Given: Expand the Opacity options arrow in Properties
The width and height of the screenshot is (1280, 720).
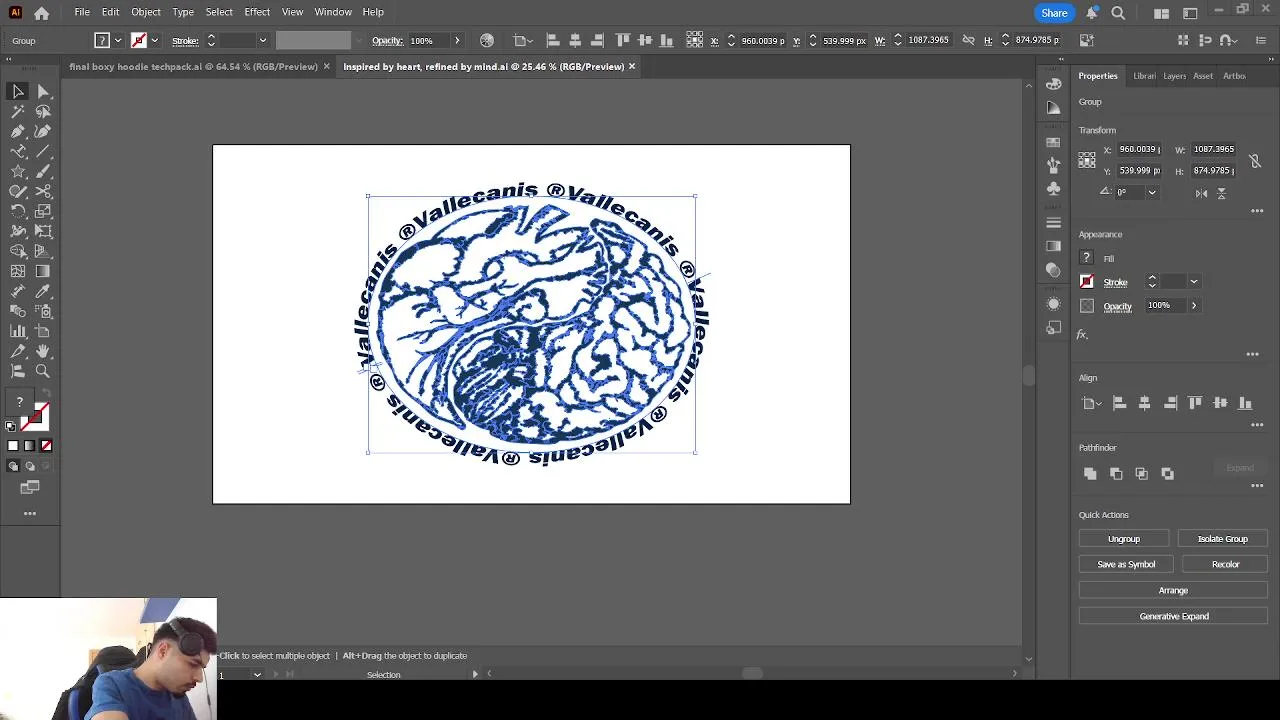Looking at the screenshot, I should (x=1193, y=306).
